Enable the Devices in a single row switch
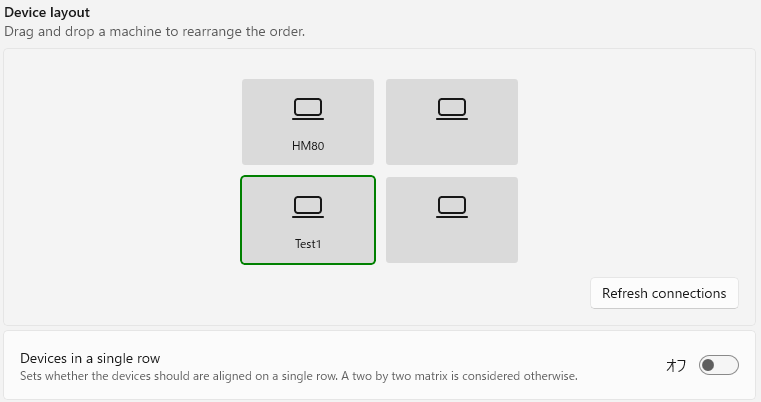This screenshot has height=402, width=761. pyautogui.click(x=718, y=365)
